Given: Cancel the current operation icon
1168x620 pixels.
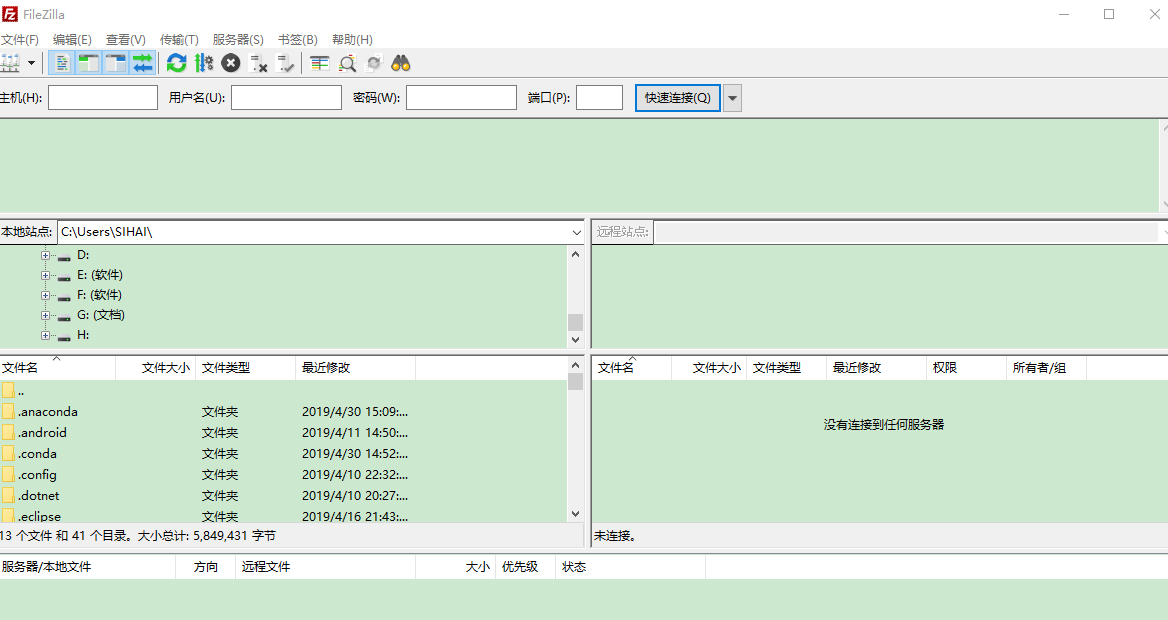Looking at the screenshot, I should point(231,63).
